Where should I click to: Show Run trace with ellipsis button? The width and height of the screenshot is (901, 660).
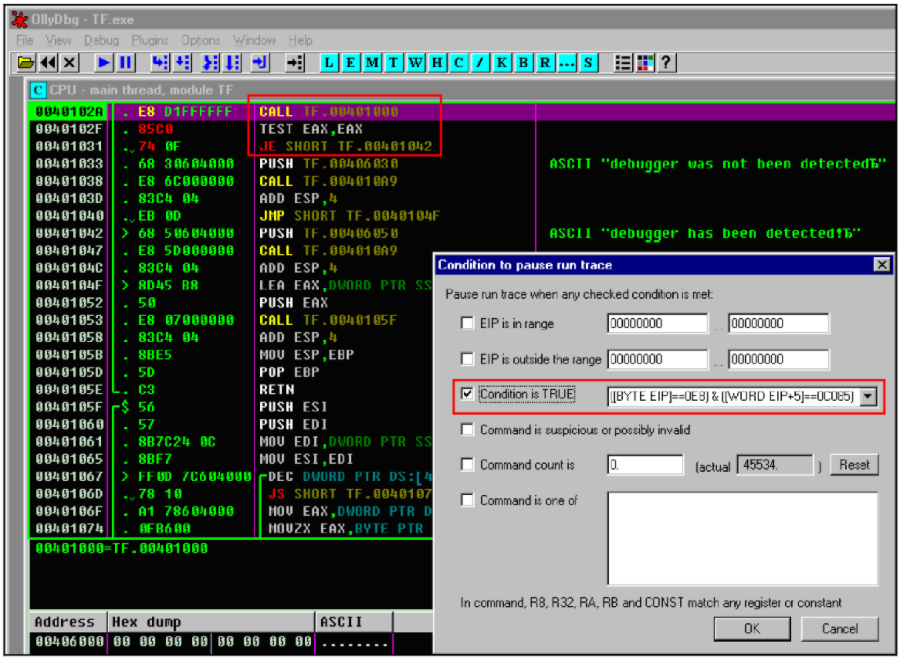click(x=567, y=63)
